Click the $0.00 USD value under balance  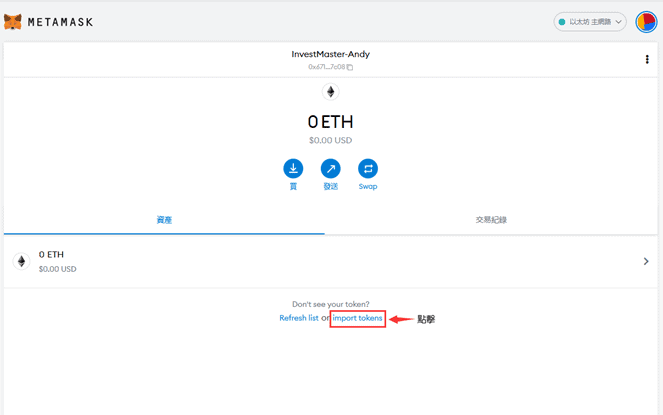click(x=330, y=140)
